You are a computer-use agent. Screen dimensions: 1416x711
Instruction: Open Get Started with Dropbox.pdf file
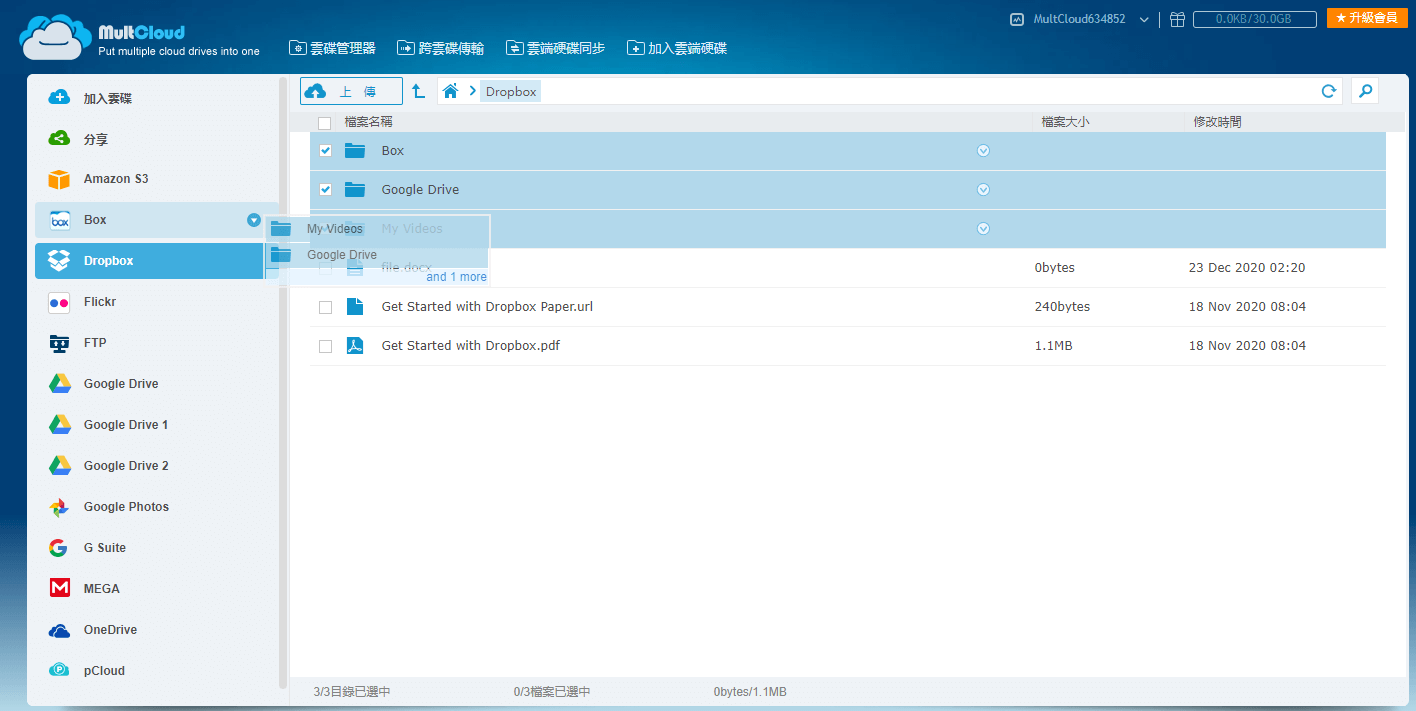[471, 346]
